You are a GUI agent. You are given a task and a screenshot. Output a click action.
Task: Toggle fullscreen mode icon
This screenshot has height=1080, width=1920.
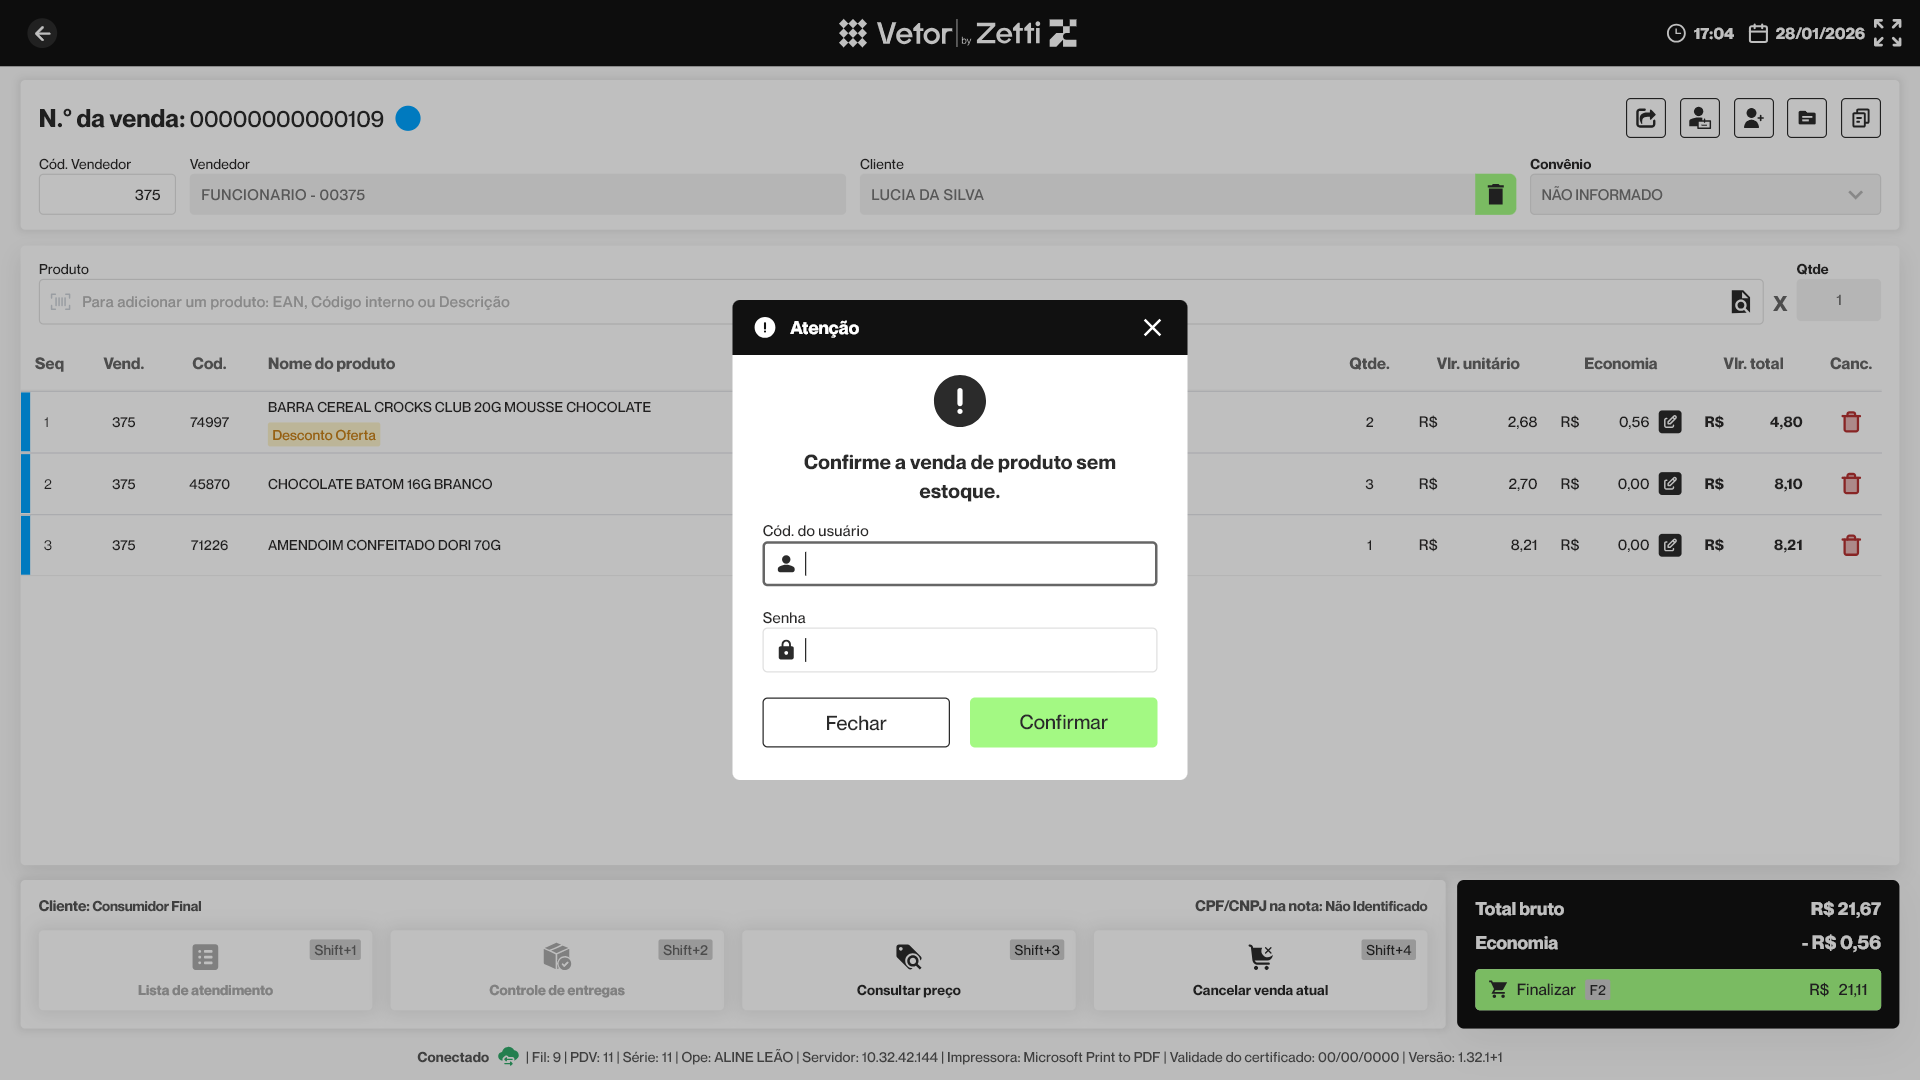coord(1887,33)
